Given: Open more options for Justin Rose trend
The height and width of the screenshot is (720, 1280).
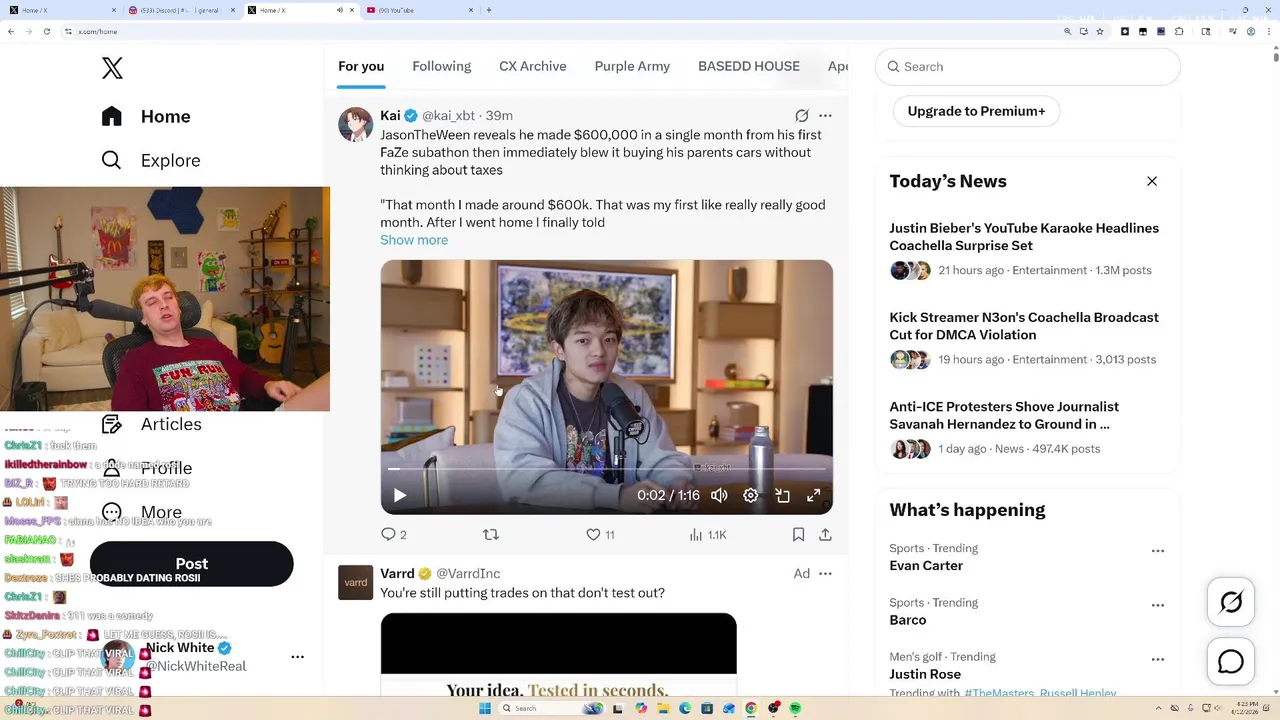Looking at the screenshot, I should tap(1158, 659).
